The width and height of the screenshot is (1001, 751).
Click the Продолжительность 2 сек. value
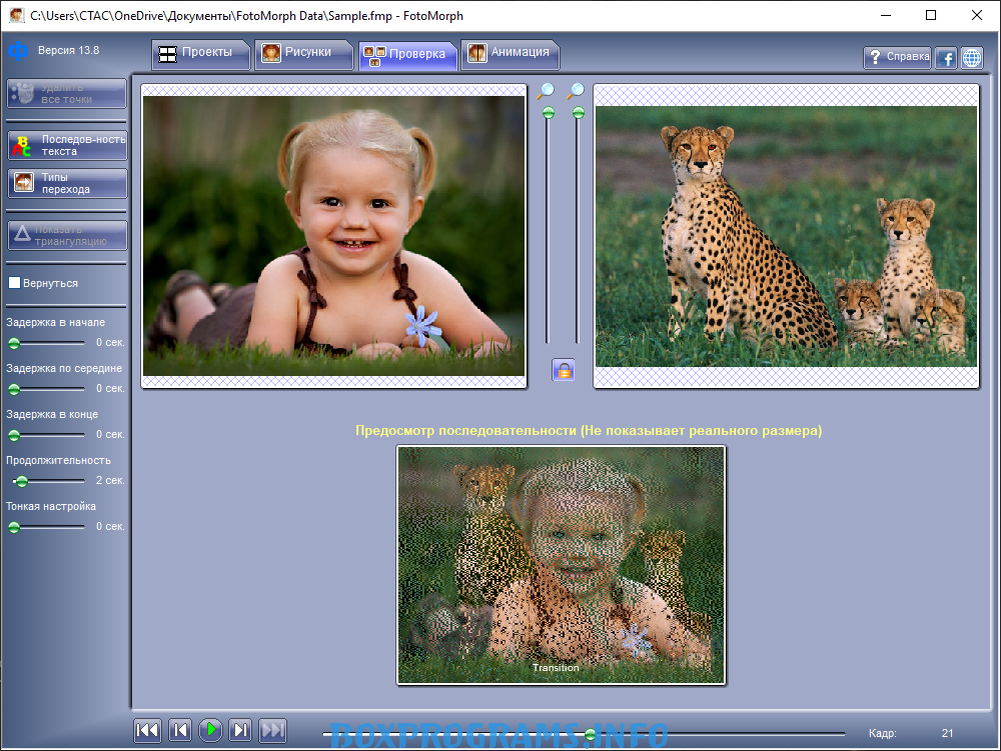coord(110,480)
